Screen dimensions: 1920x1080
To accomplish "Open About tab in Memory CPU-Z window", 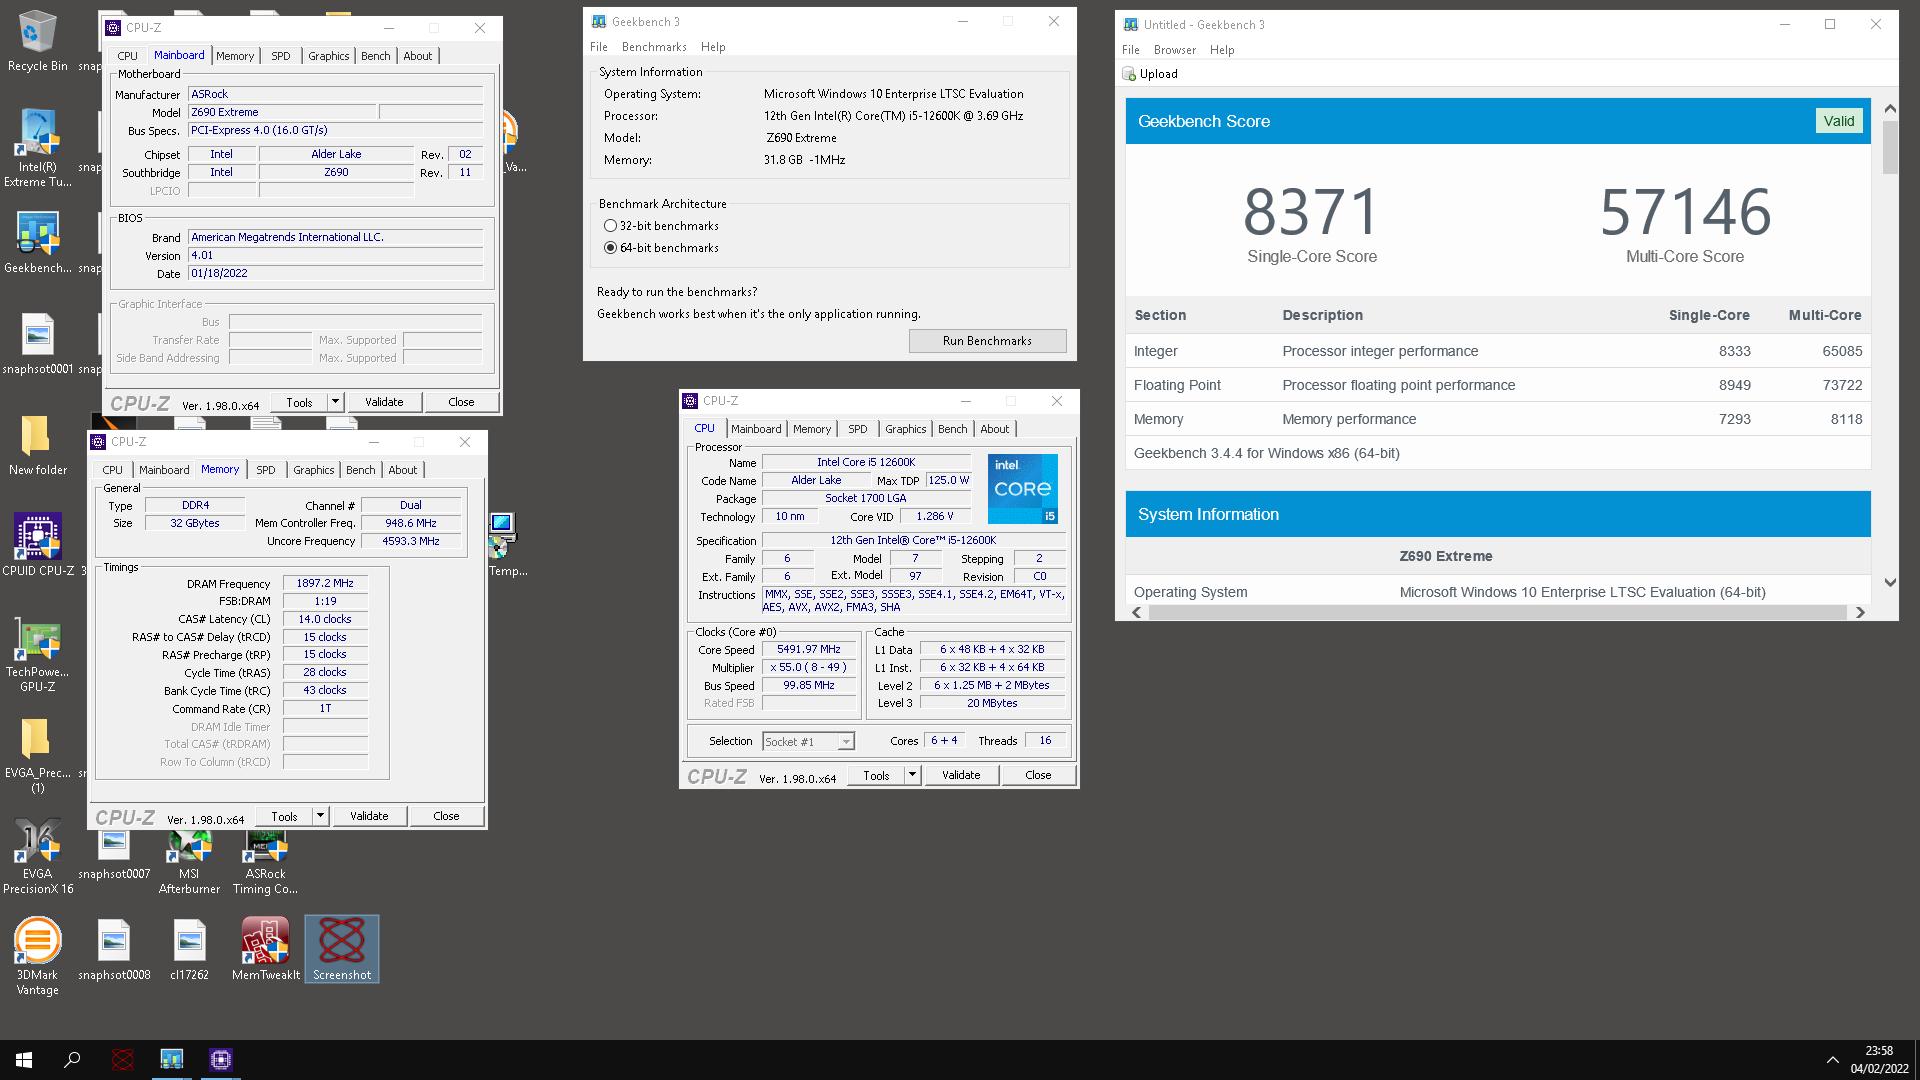I will pyautogui.click(x=402, y=470).
